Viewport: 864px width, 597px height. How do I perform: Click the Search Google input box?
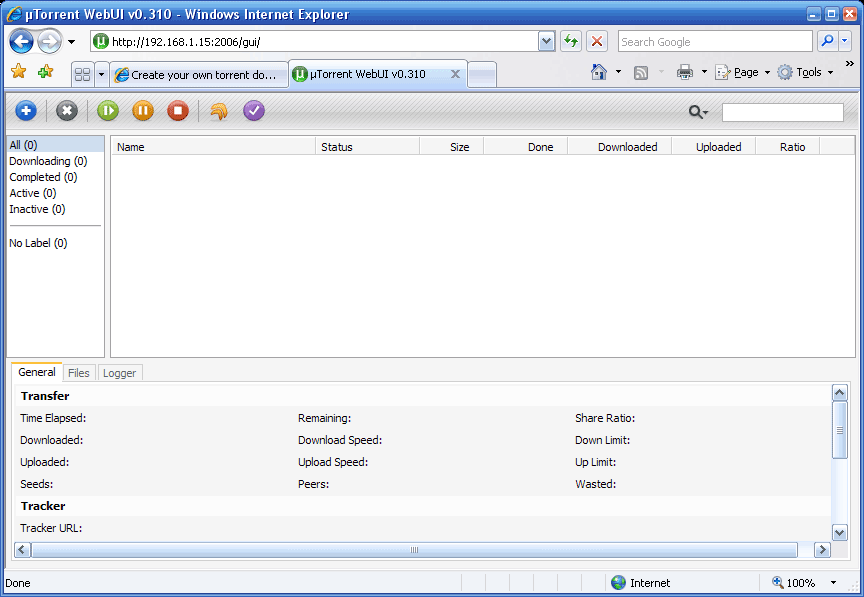715,41
